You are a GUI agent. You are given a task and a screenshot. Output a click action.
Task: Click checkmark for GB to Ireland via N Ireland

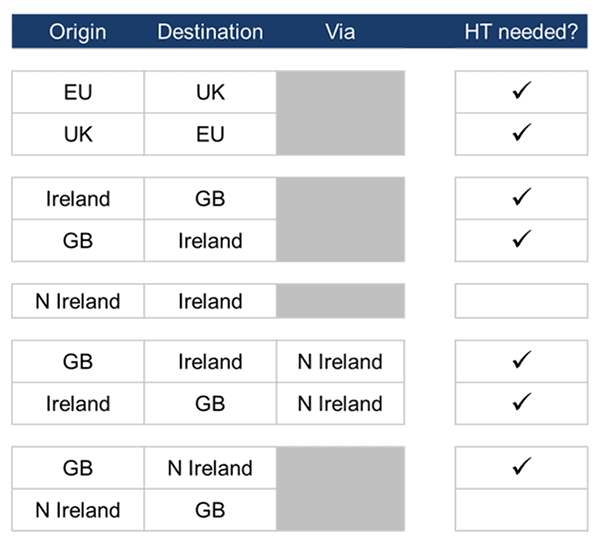pos(520,361)
